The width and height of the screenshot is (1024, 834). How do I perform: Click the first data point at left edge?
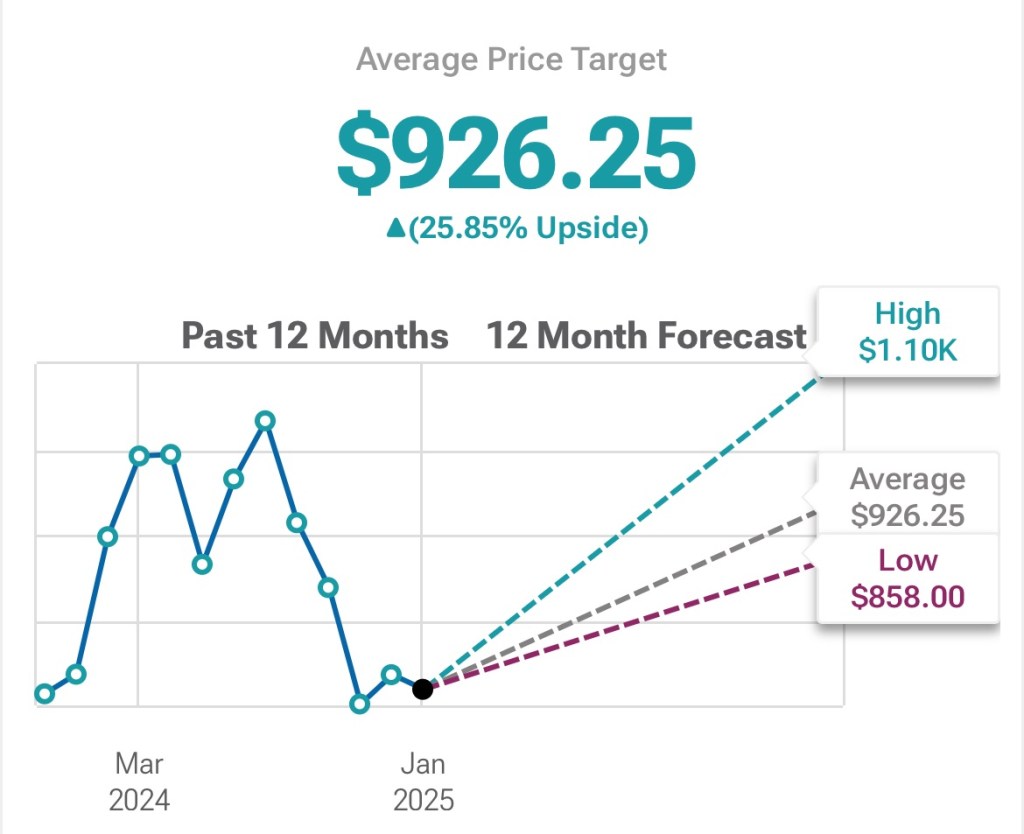point(44,694)
